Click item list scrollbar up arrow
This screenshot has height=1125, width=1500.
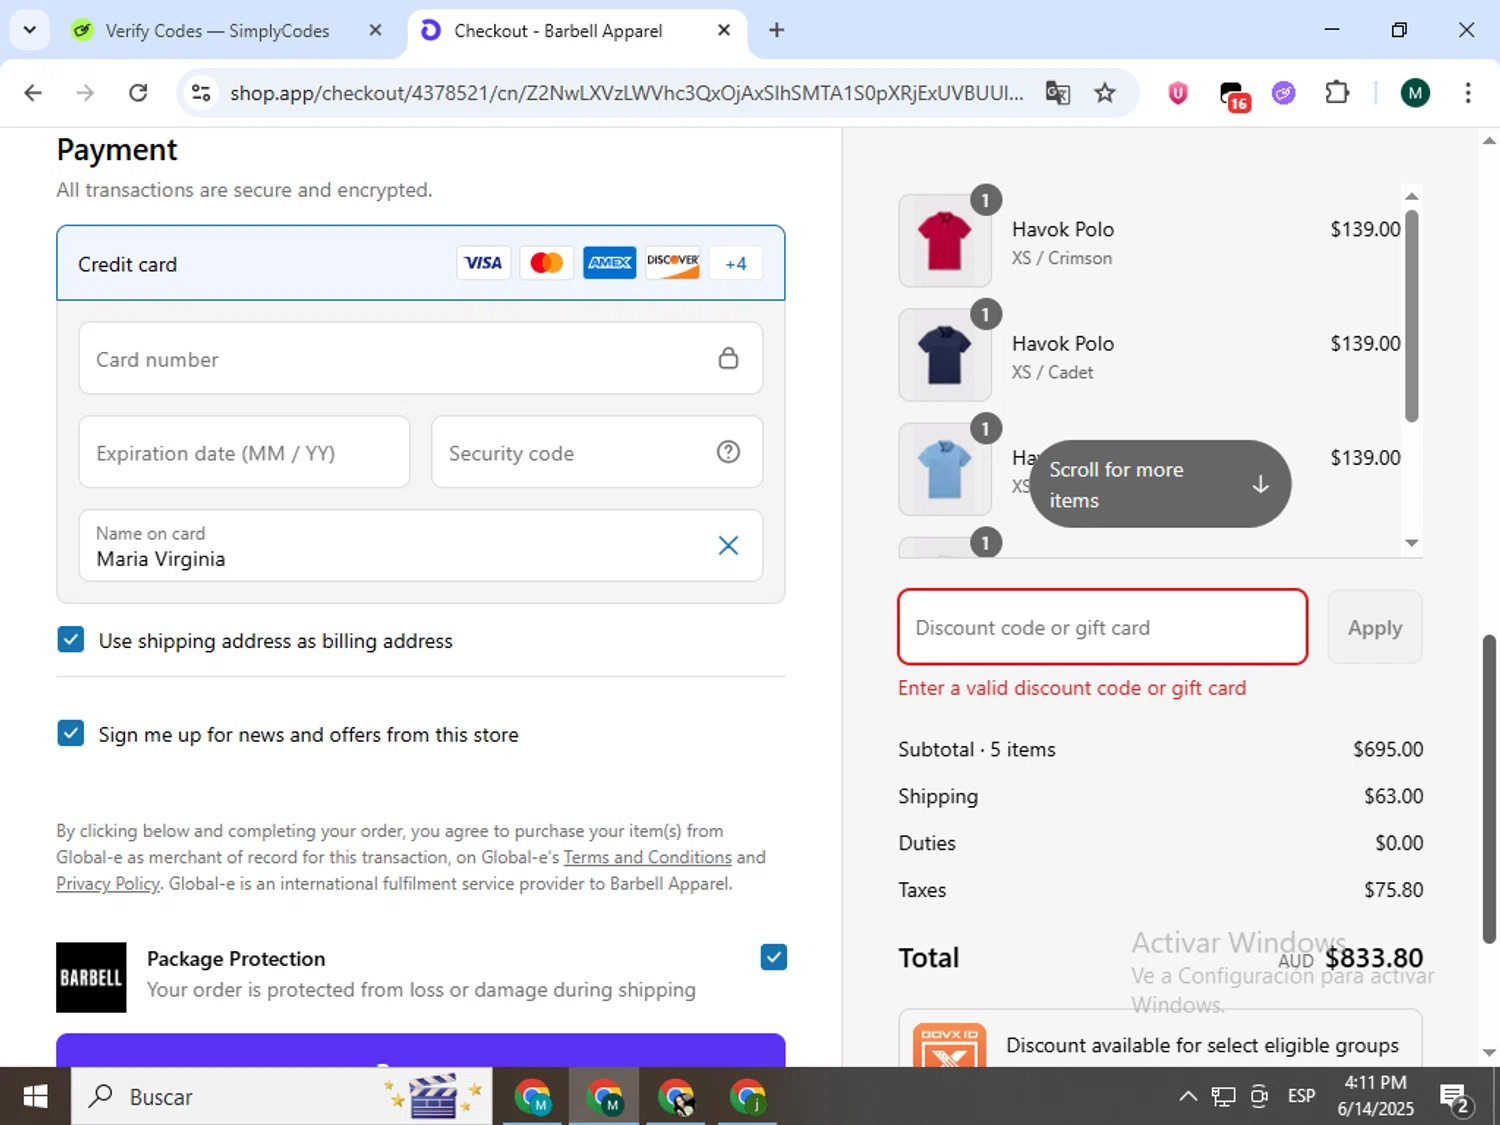pos(1411,196)
